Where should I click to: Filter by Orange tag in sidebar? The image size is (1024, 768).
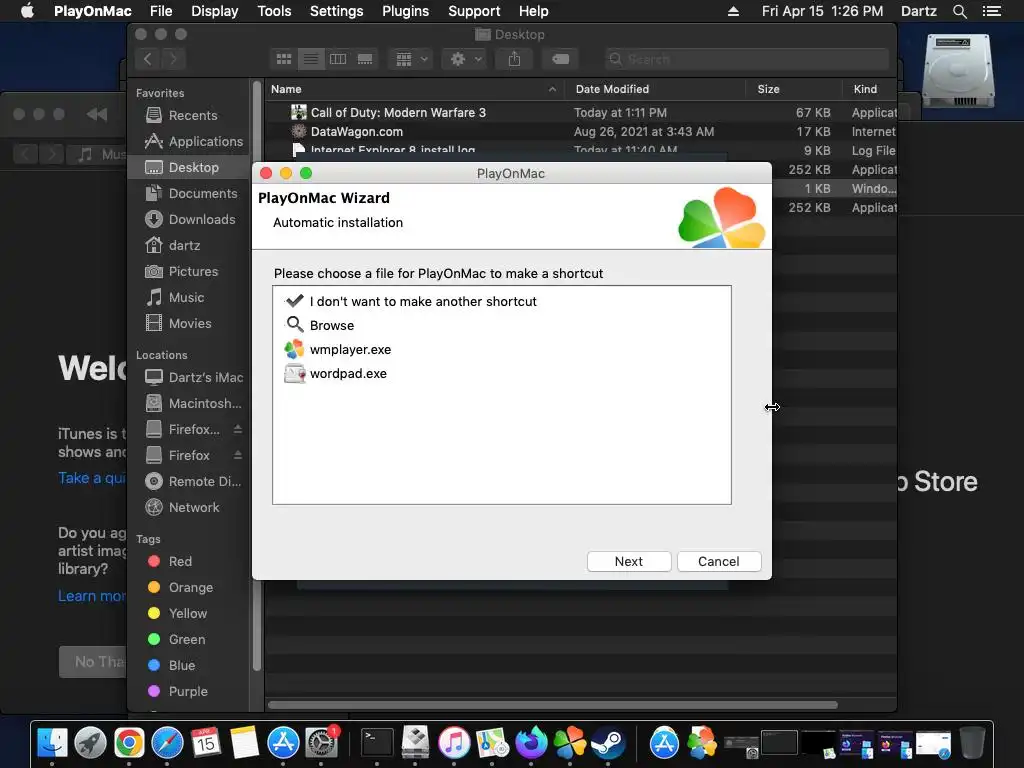(x=188, y=588)
